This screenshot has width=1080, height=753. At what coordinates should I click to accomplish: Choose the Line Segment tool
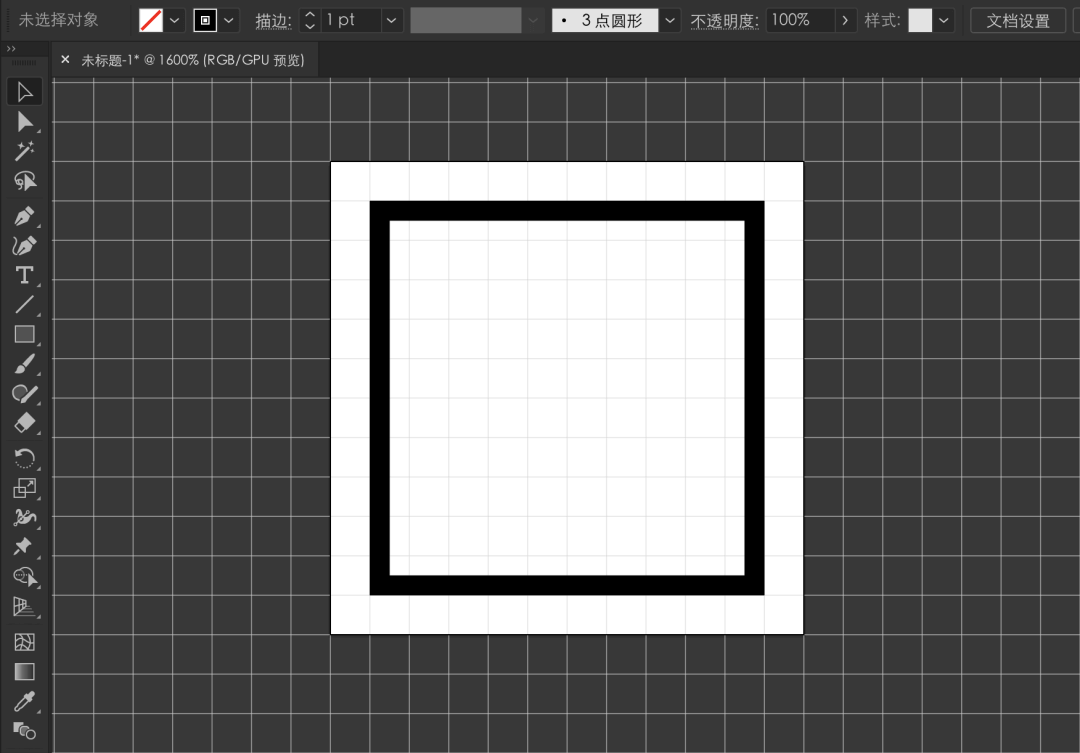click(x=25, y=305)
